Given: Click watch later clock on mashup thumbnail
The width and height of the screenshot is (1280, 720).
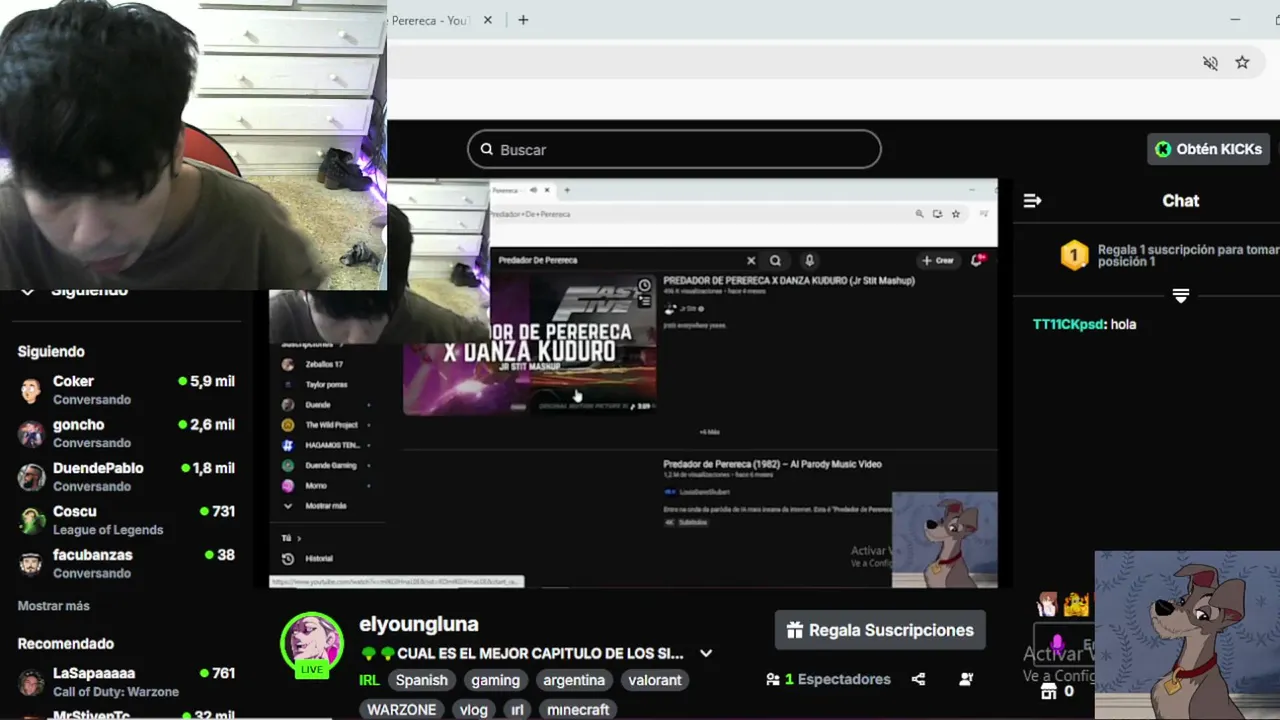Looking at the screenshot, I should (645, 286).
